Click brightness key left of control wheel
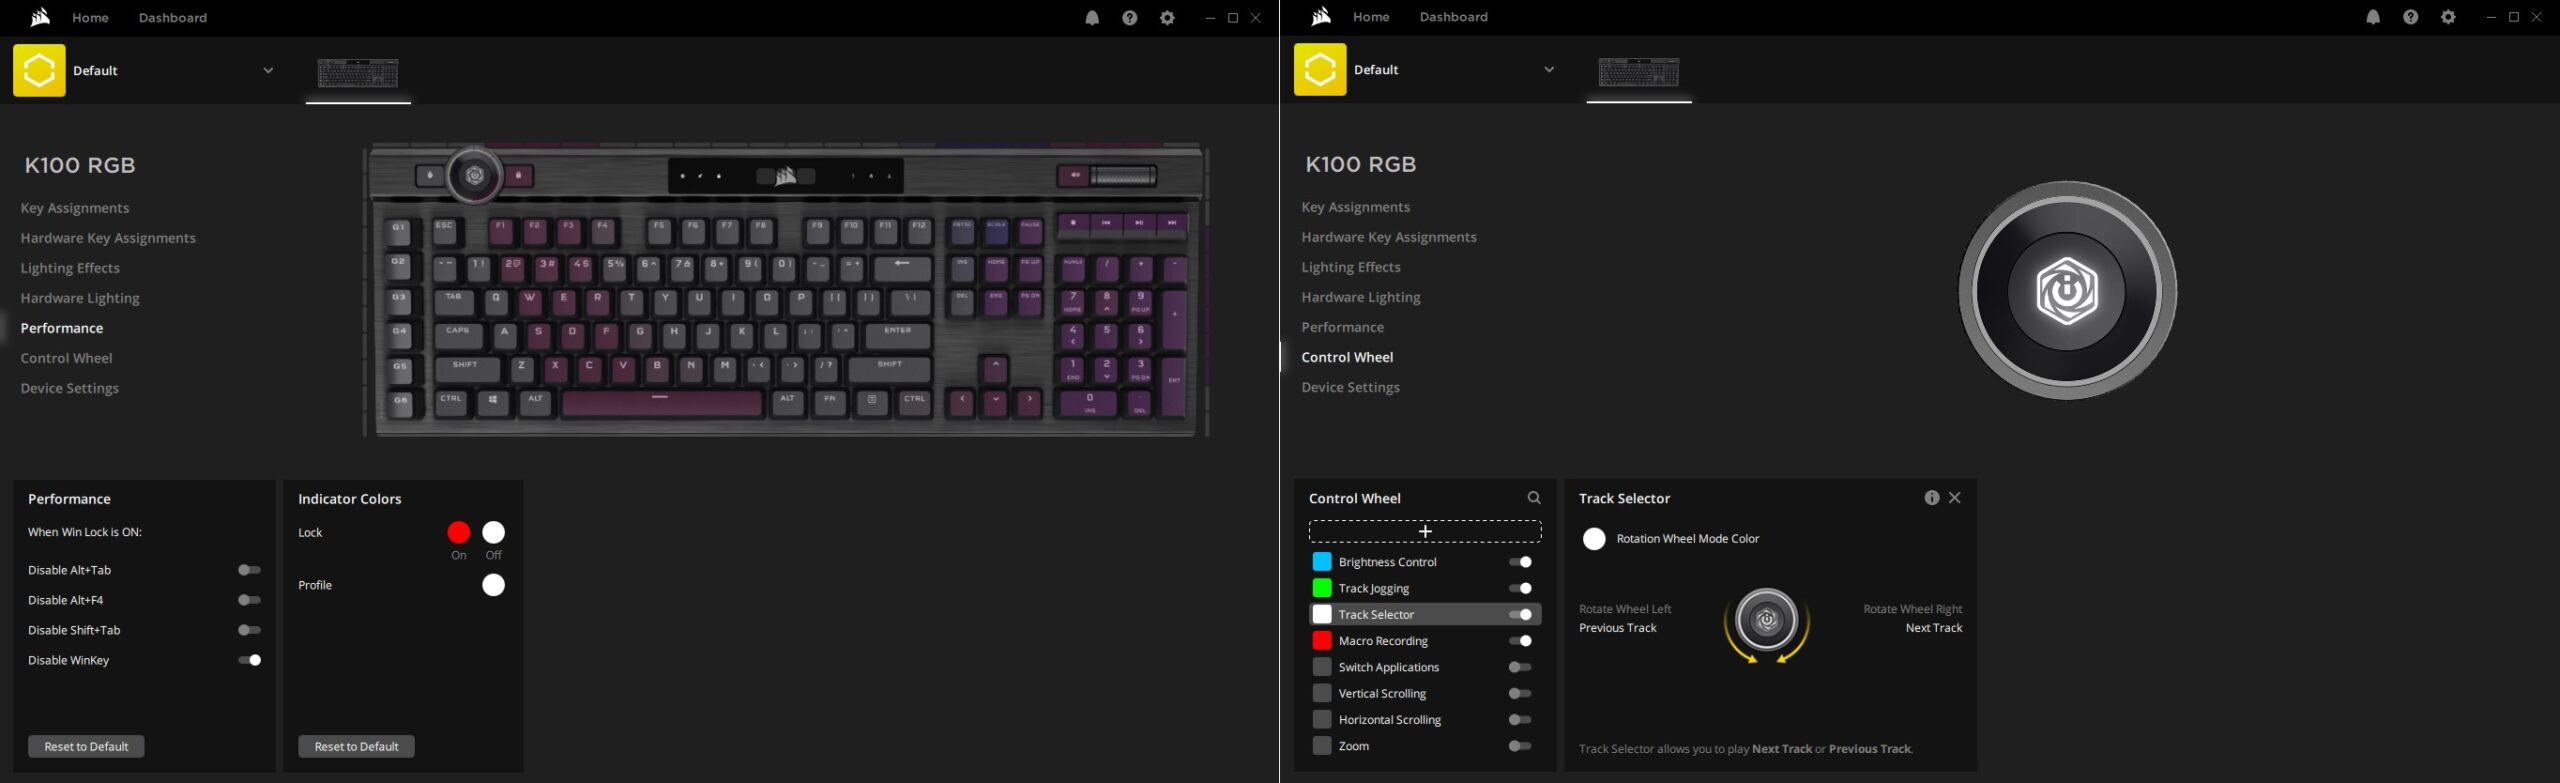 click(430, 176)
